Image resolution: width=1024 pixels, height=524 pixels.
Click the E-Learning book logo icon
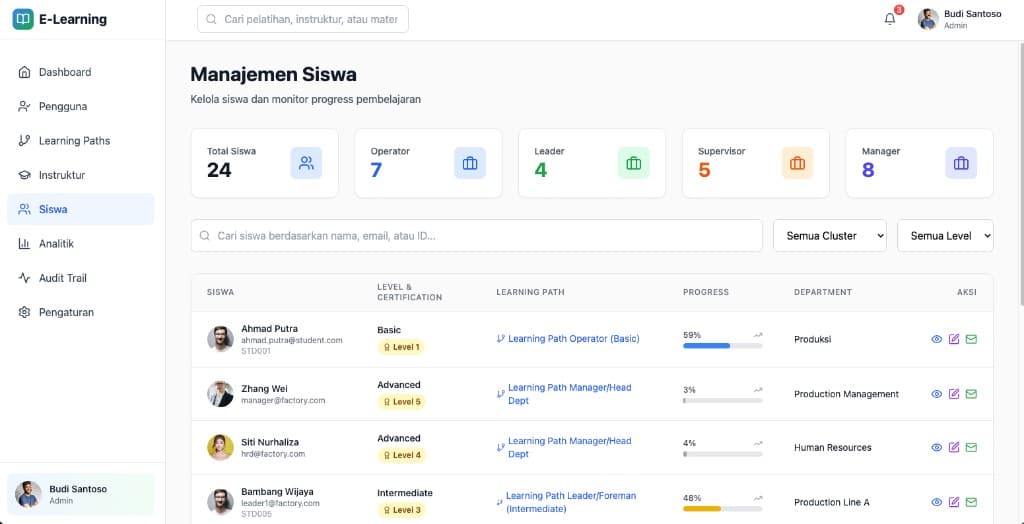pos(23,19)
